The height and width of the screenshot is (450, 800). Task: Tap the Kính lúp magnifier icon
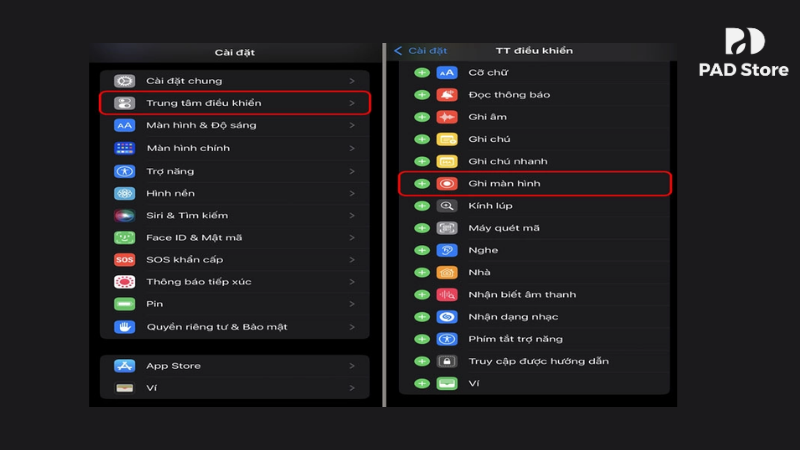coord(447,206)
